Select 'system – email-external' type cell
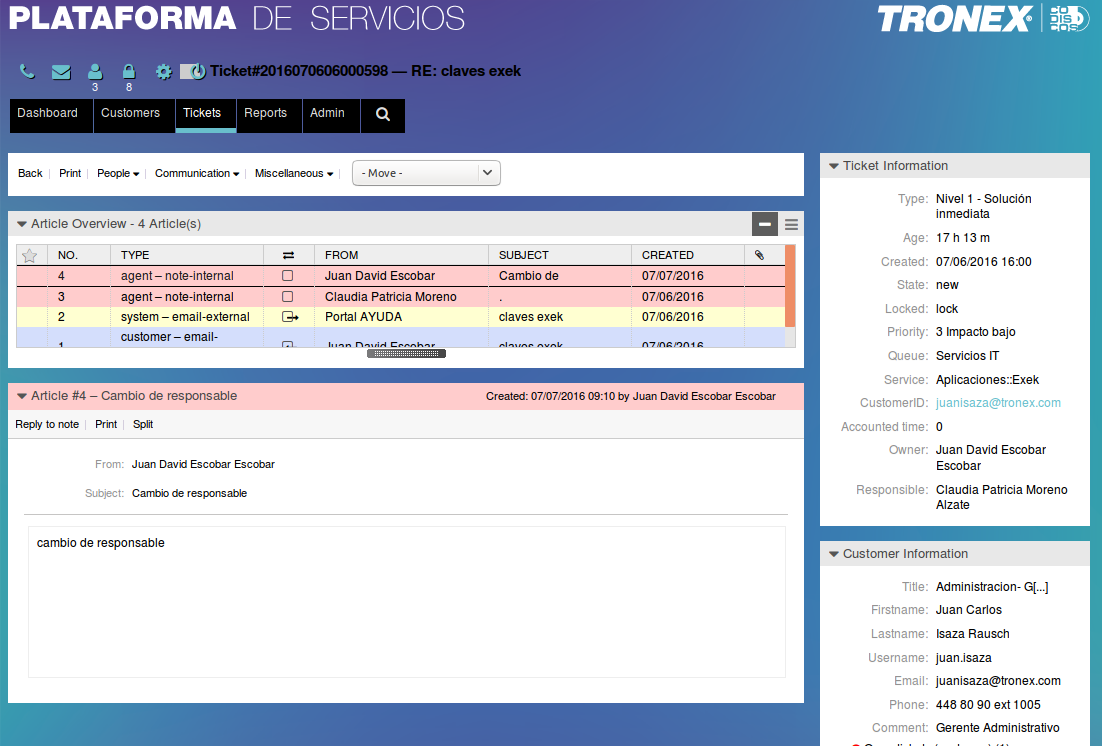This screenshot has height=746, width=1102. (185, 317)
